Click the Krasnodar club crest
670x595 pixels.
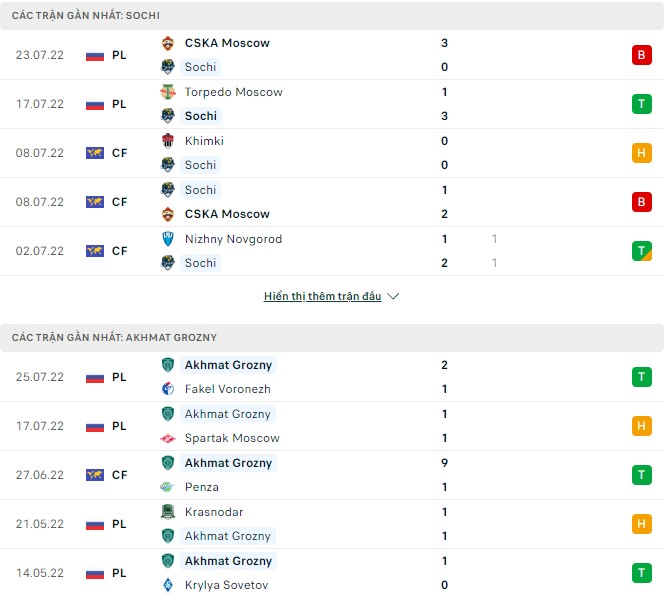tap(168, 512)
